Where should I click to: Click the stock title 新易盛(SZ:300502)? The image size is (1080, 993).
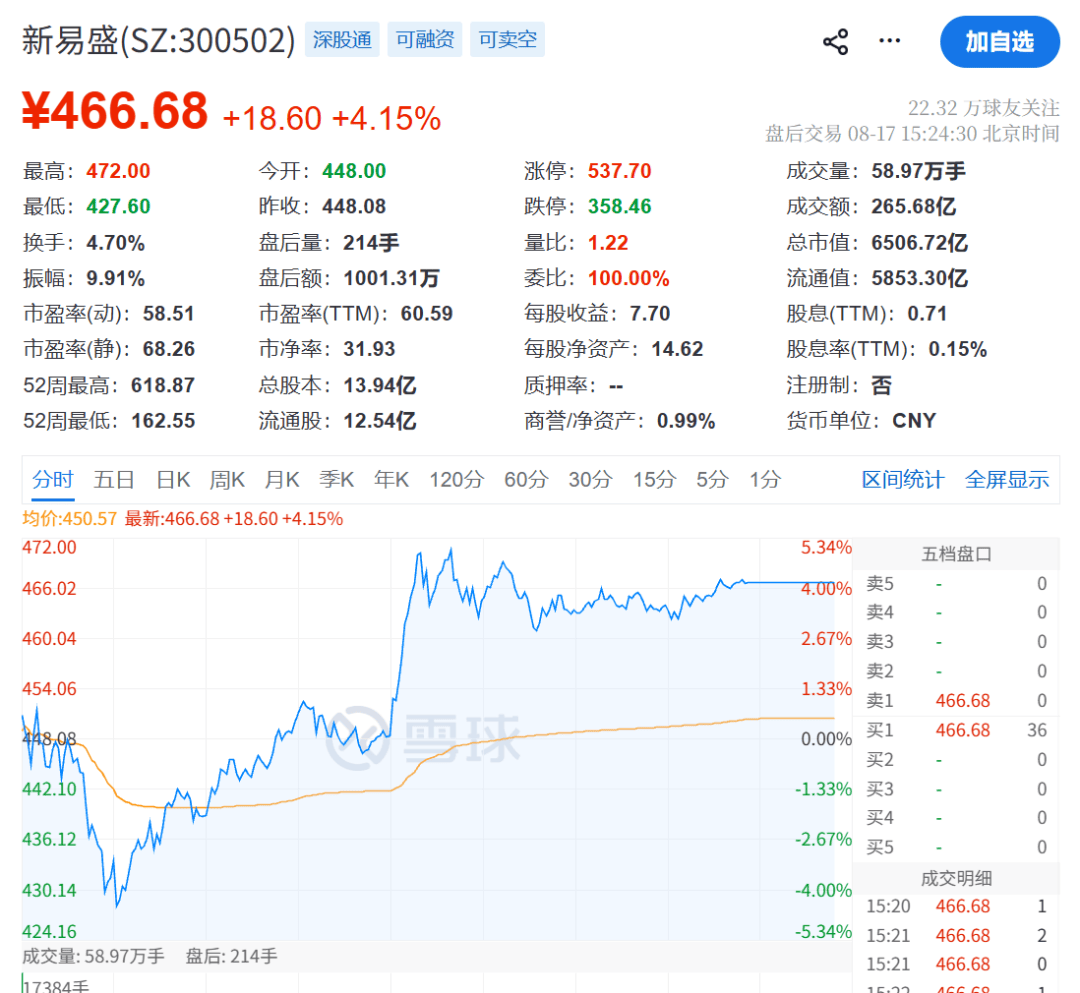point(158,41)
